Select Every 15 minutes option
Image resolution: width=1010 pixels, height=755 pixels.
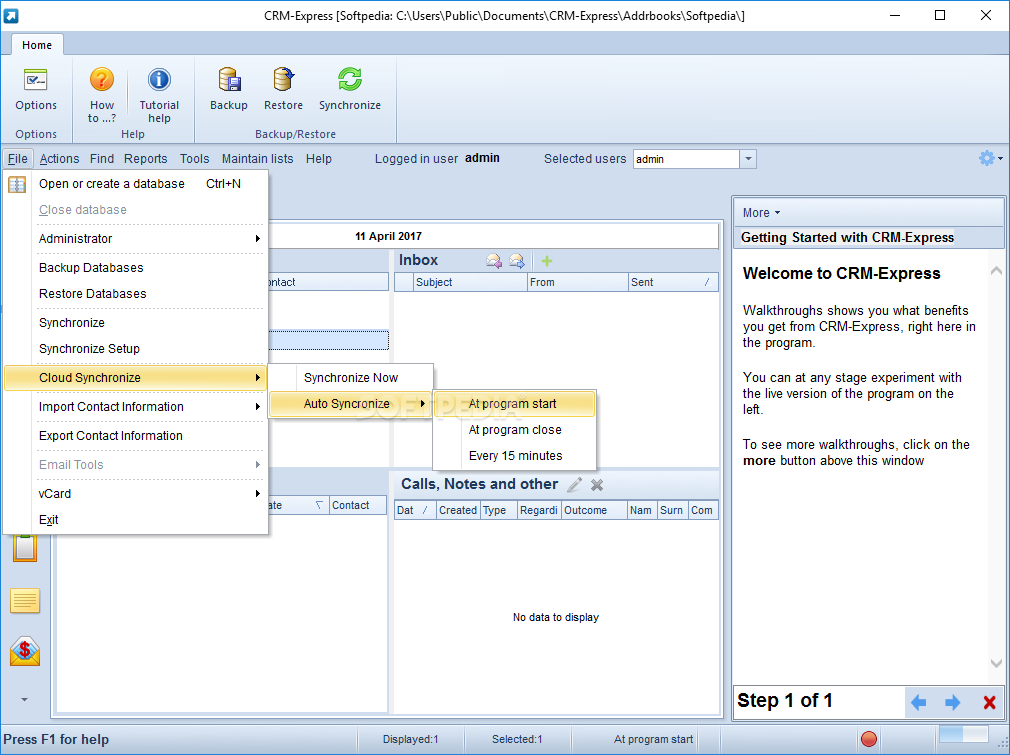pyautogui.click(x=514, y=455)
